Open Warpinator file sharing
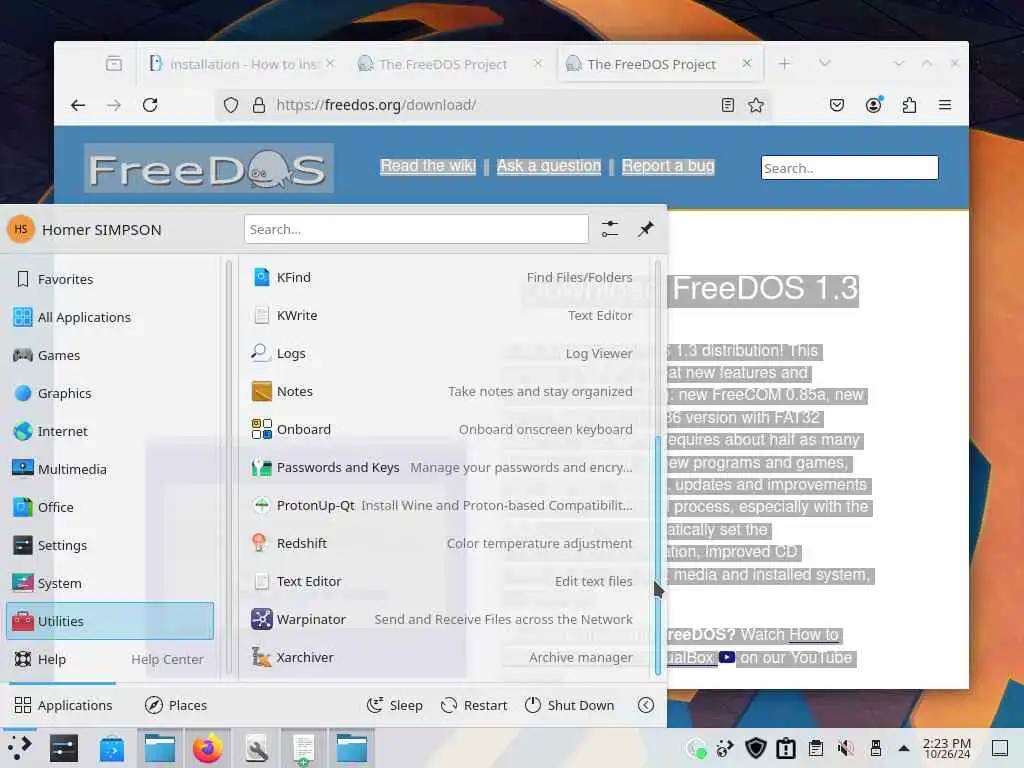The width and height of the screenshot is (1024, 768). coord(441,619)
